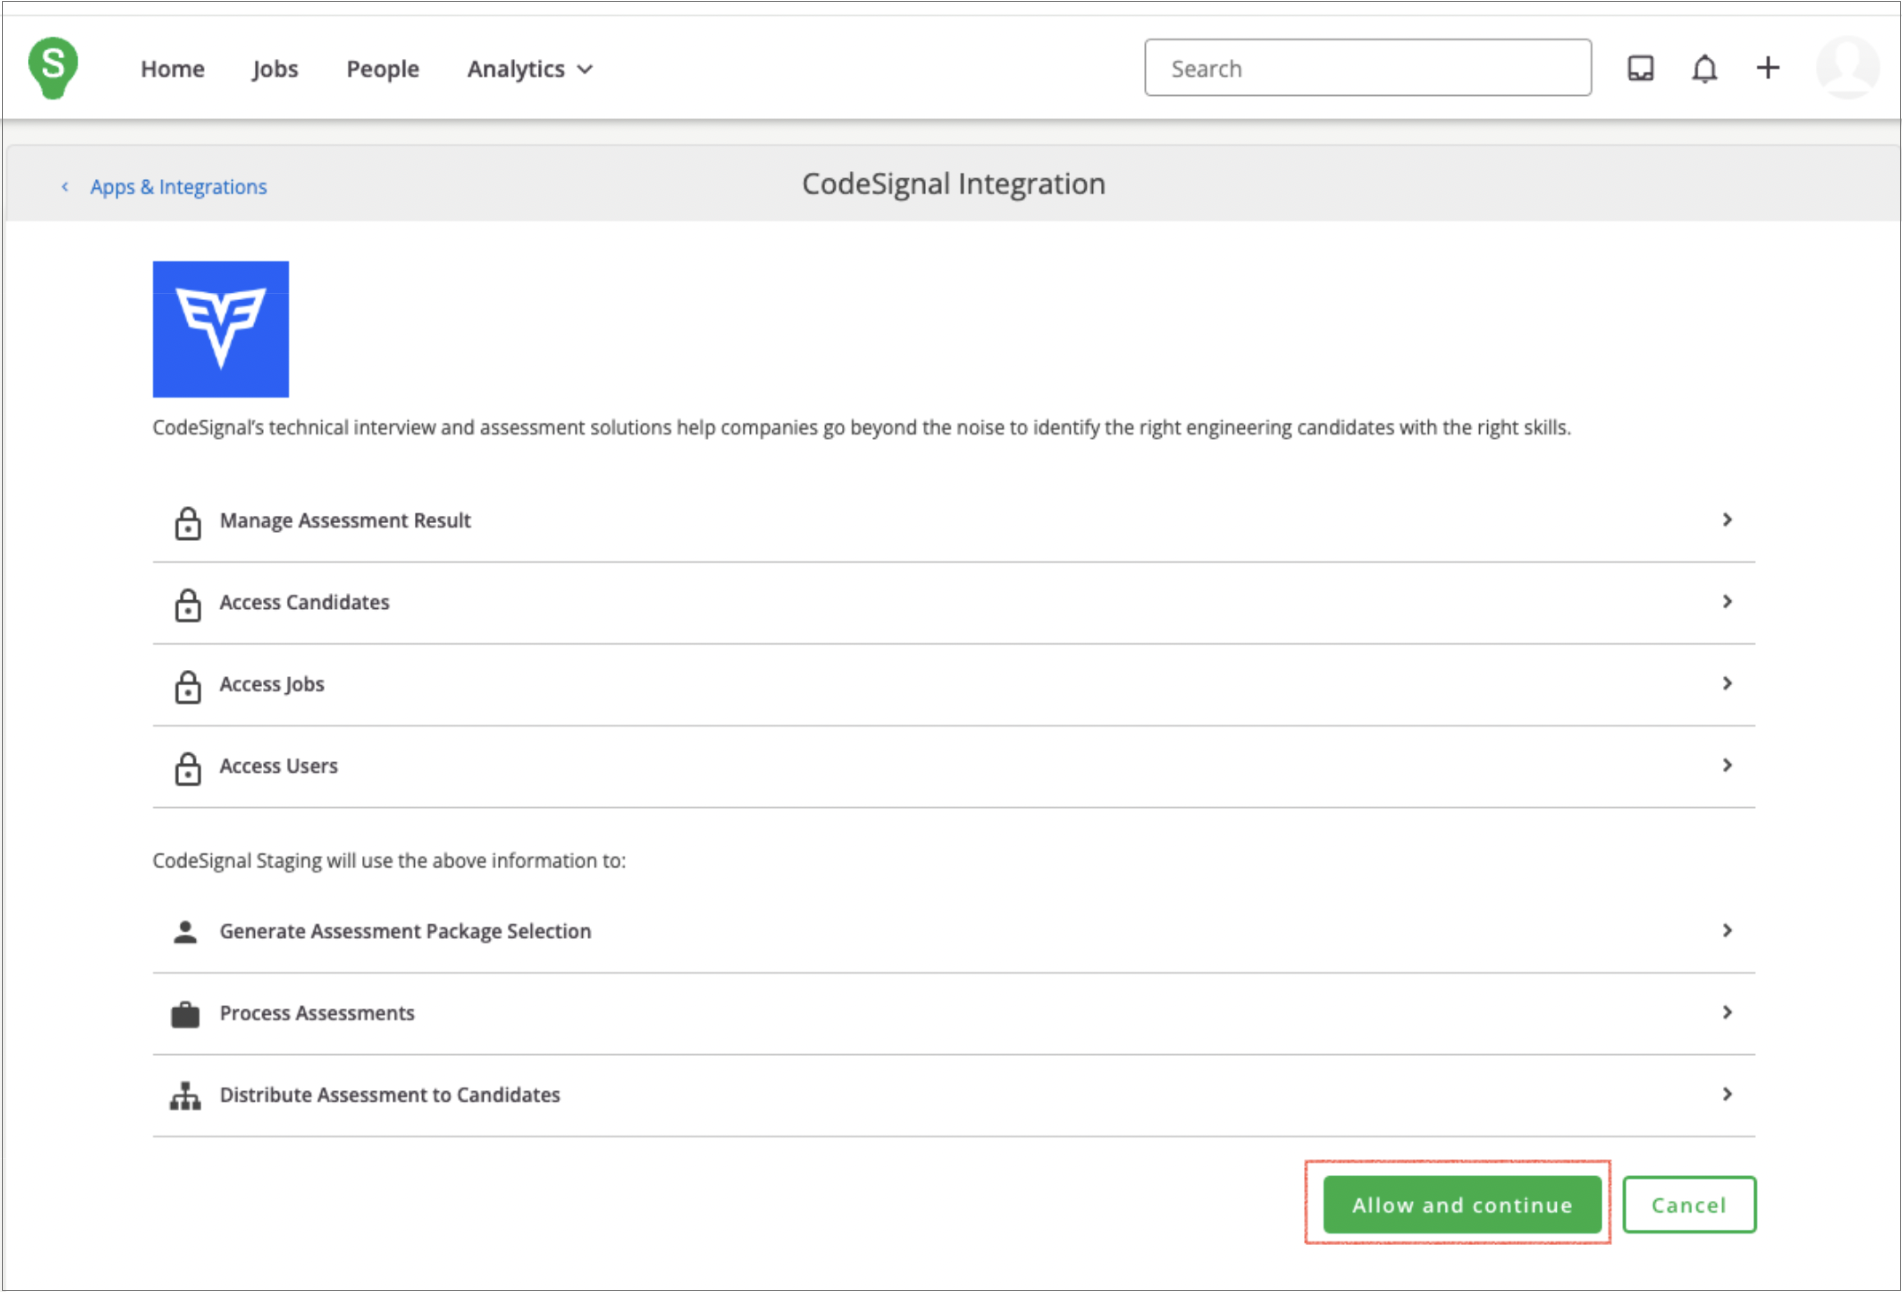The width and height of the screenshot is (1902, 1292).
Task: Click lock icon beside Access Users
Action: (x=187, y=767)
